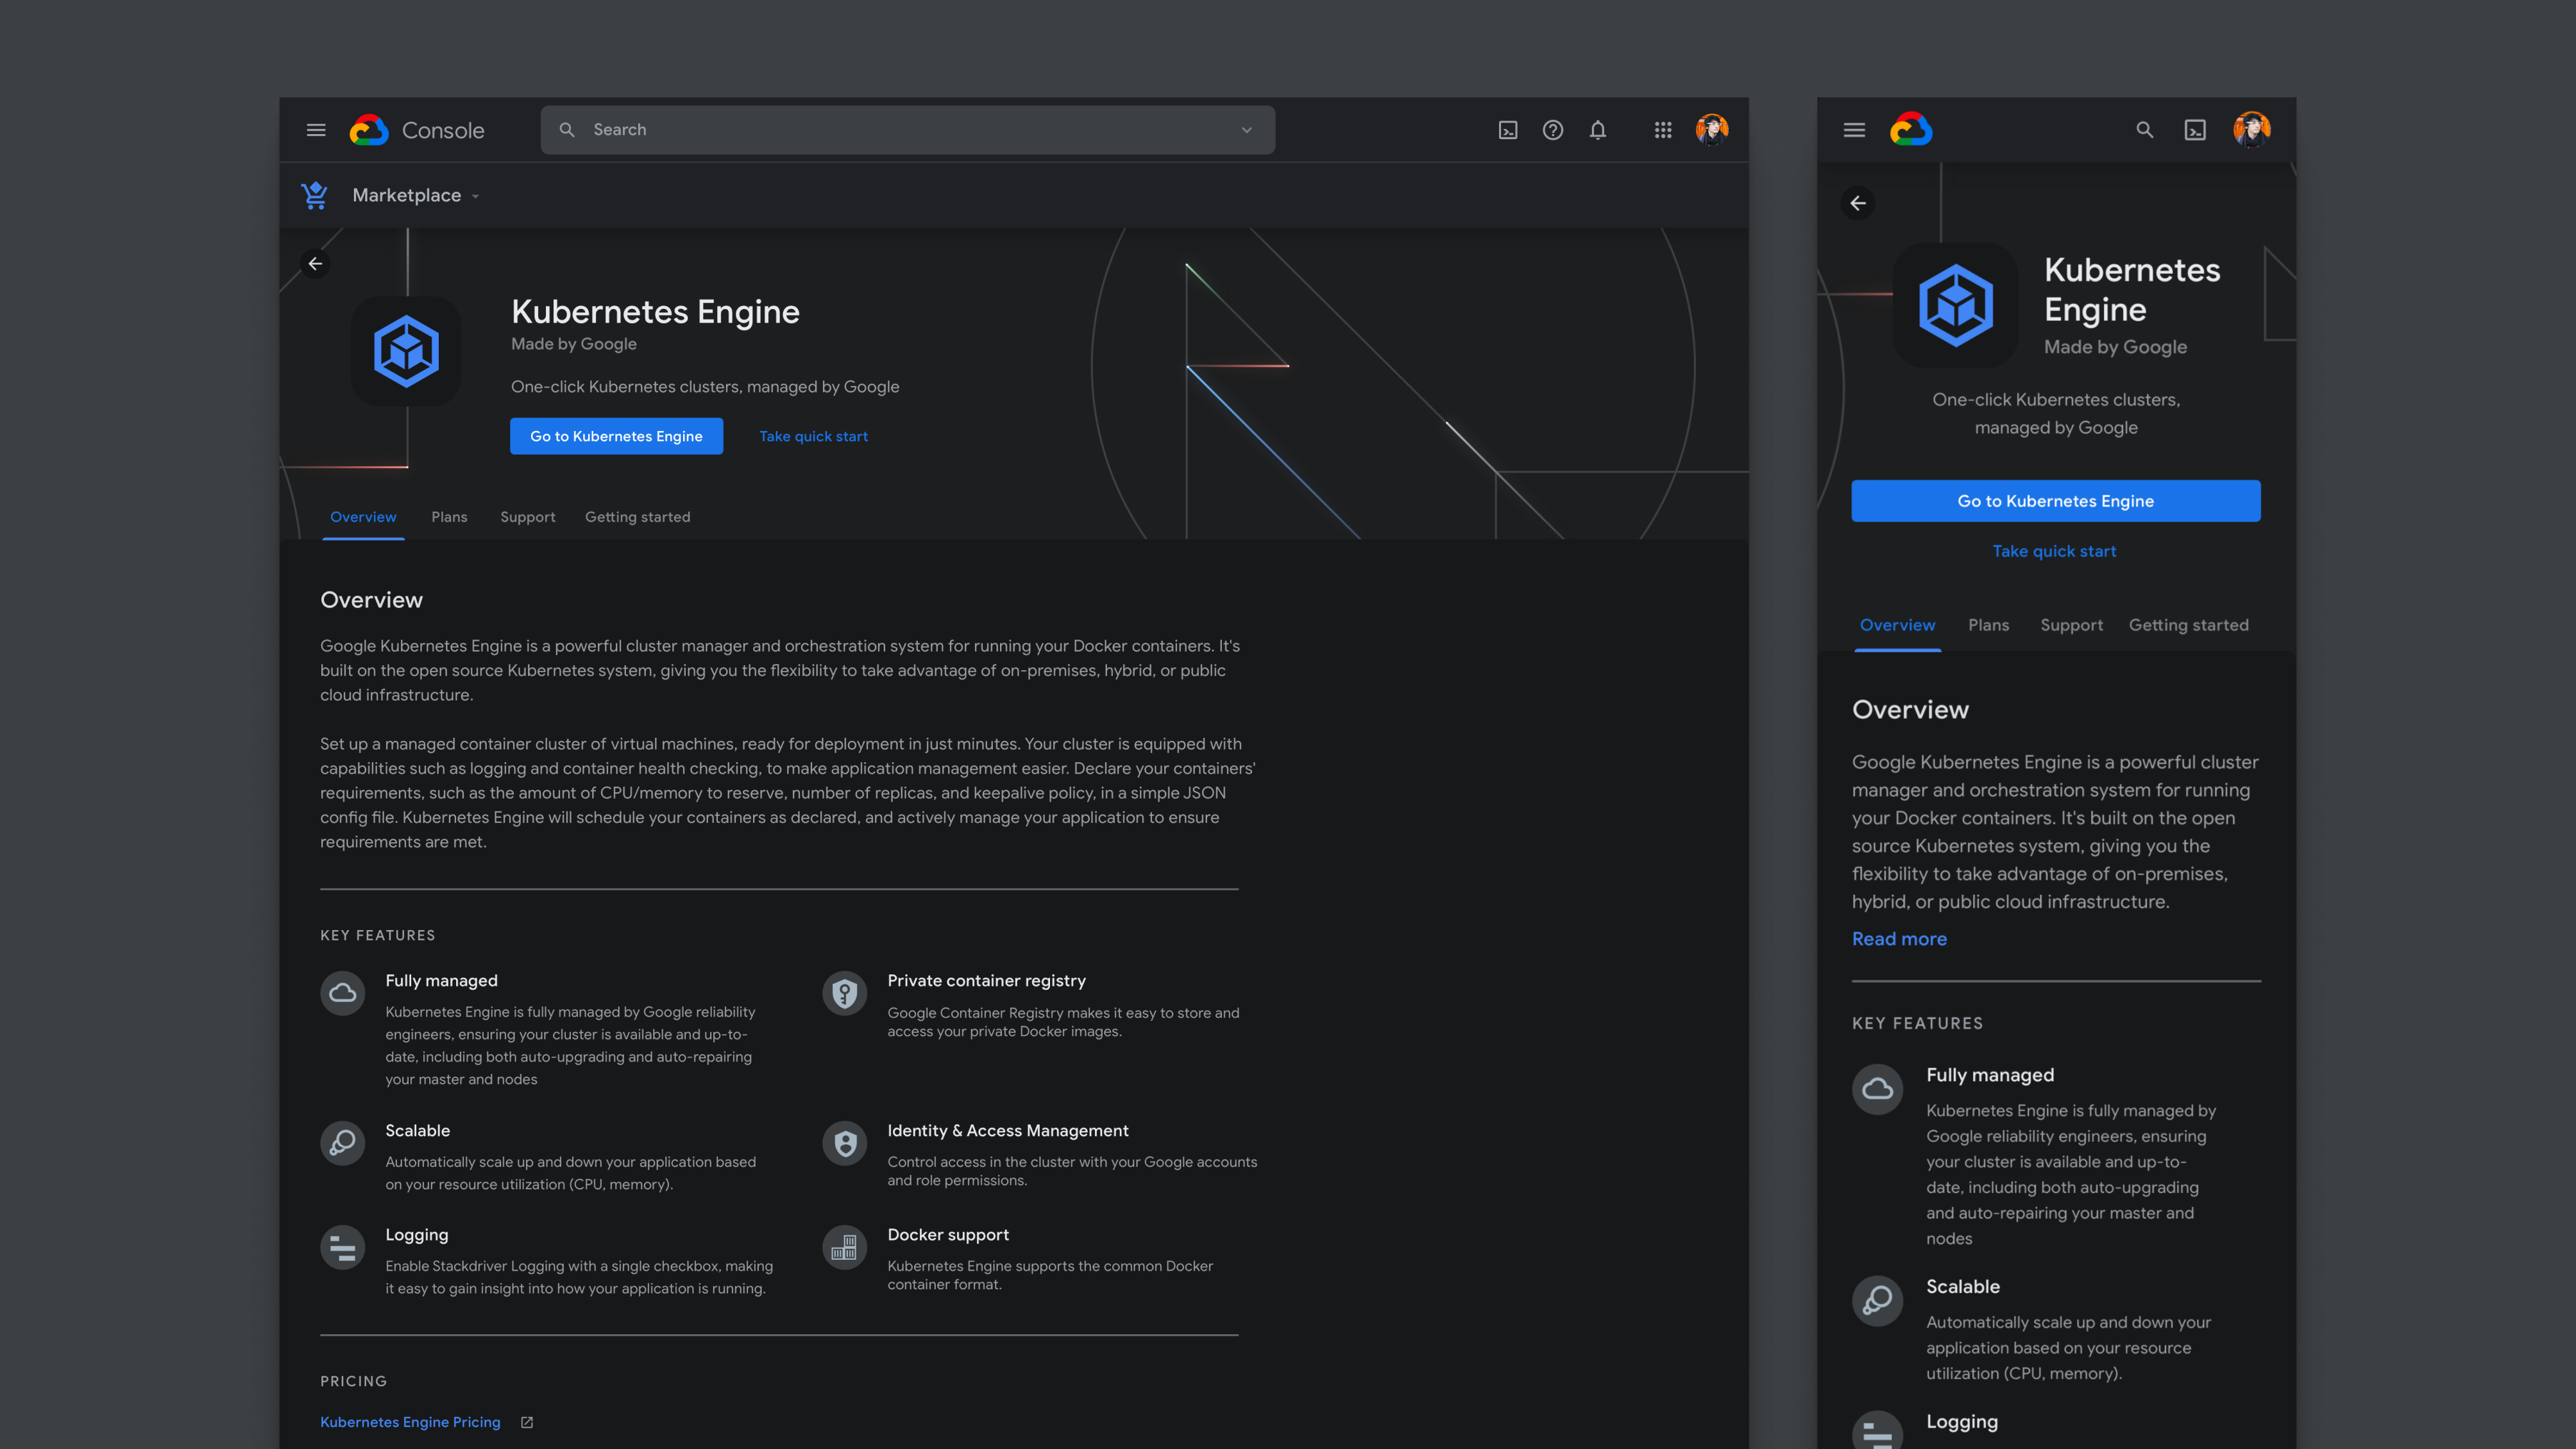Screen dimensions: 2576x1449
Task: Click Take quick start in the desktop view
Action: coord(813,436)
